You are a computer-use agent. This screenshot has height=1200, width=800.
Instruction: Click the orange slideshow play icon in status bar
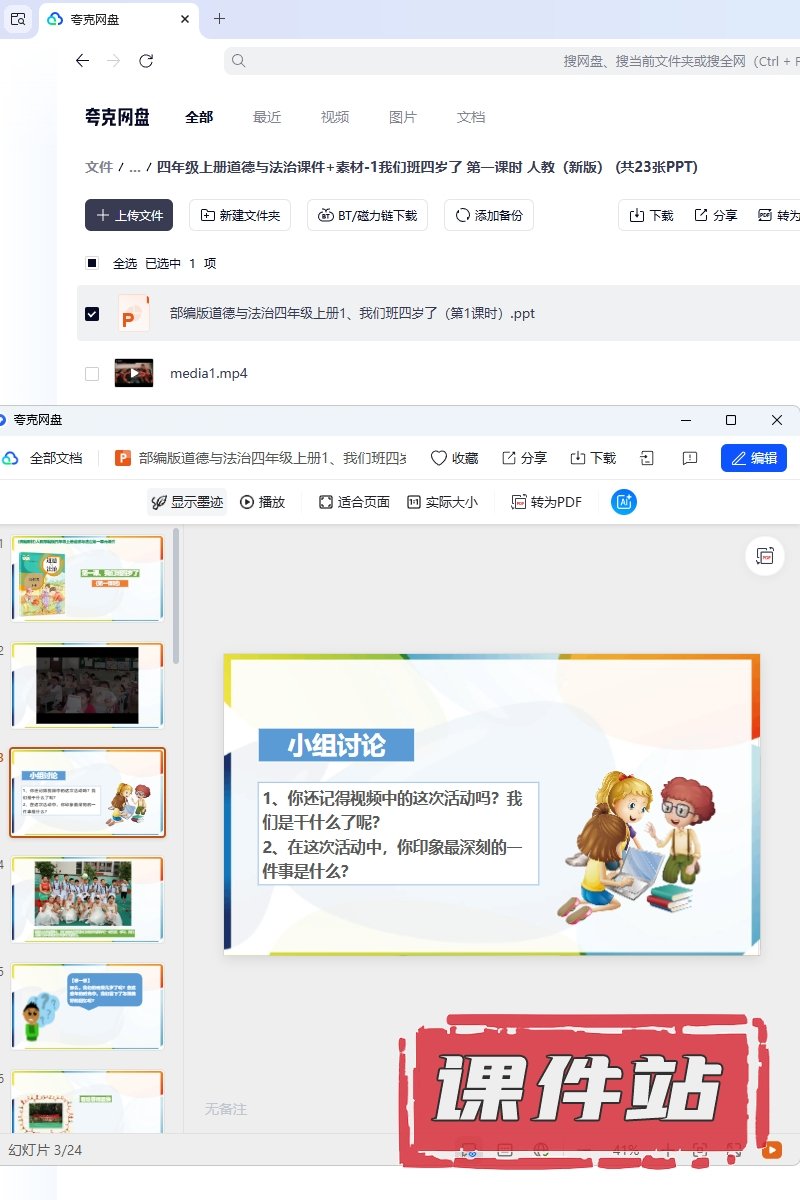point(772,1150)
